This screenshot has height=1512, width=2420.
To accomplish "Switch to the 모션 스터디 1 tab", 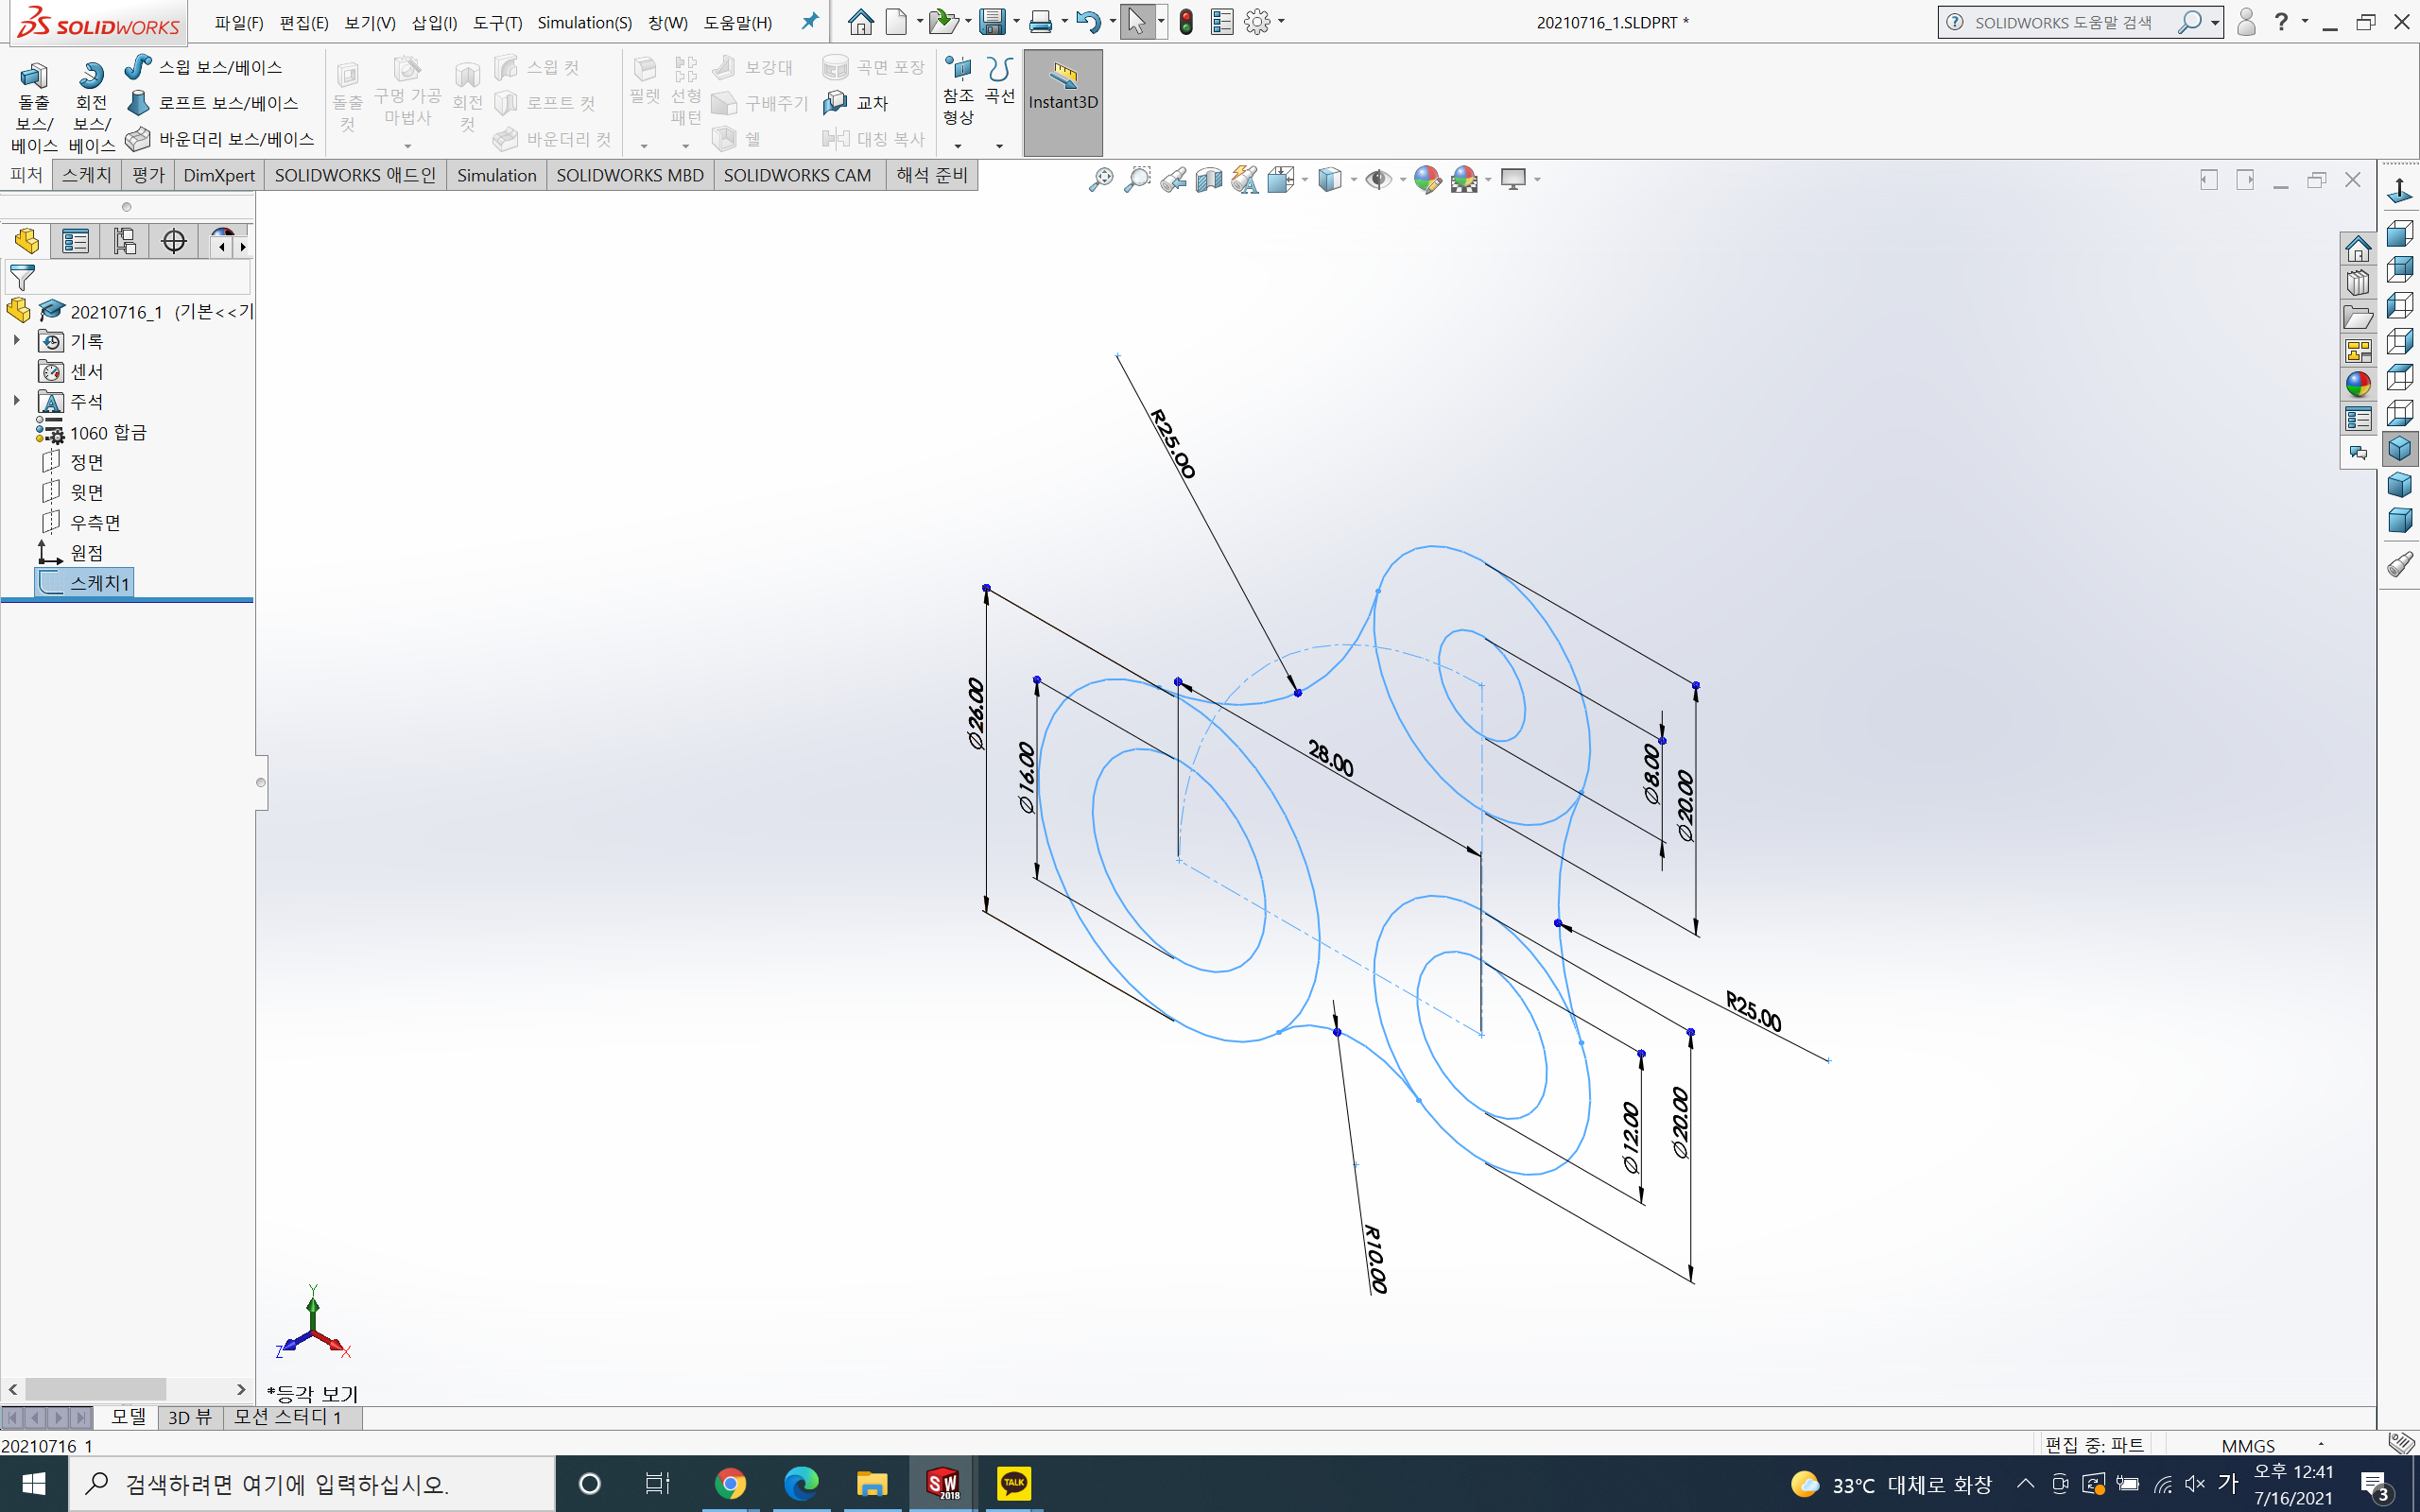I will click(288, 1417).
